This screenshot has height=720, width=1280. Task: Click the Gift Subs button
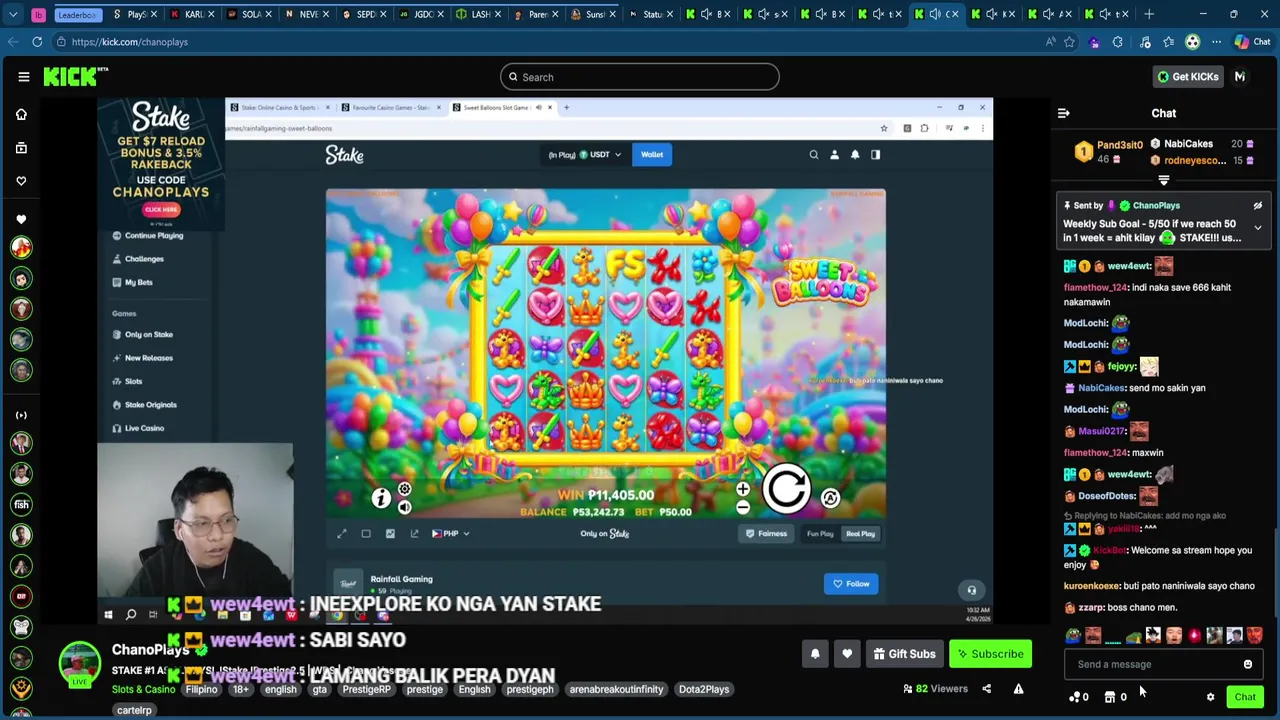904,654
